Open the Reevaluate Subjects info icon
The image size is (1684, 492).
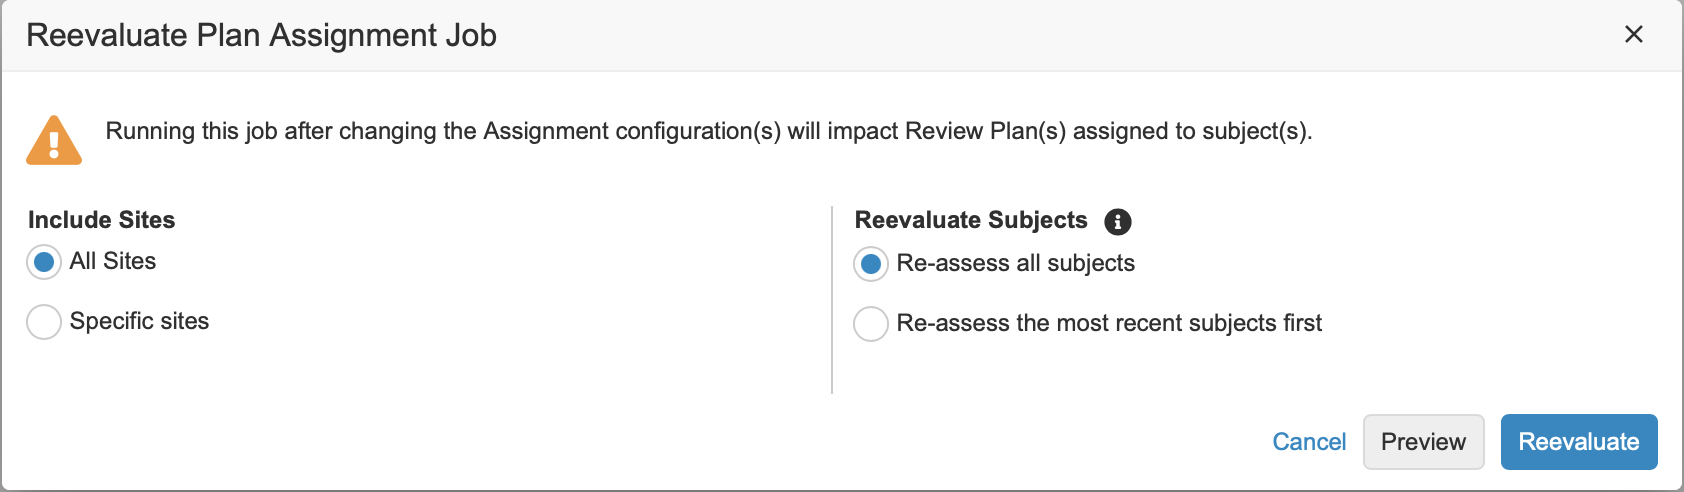1118,222
